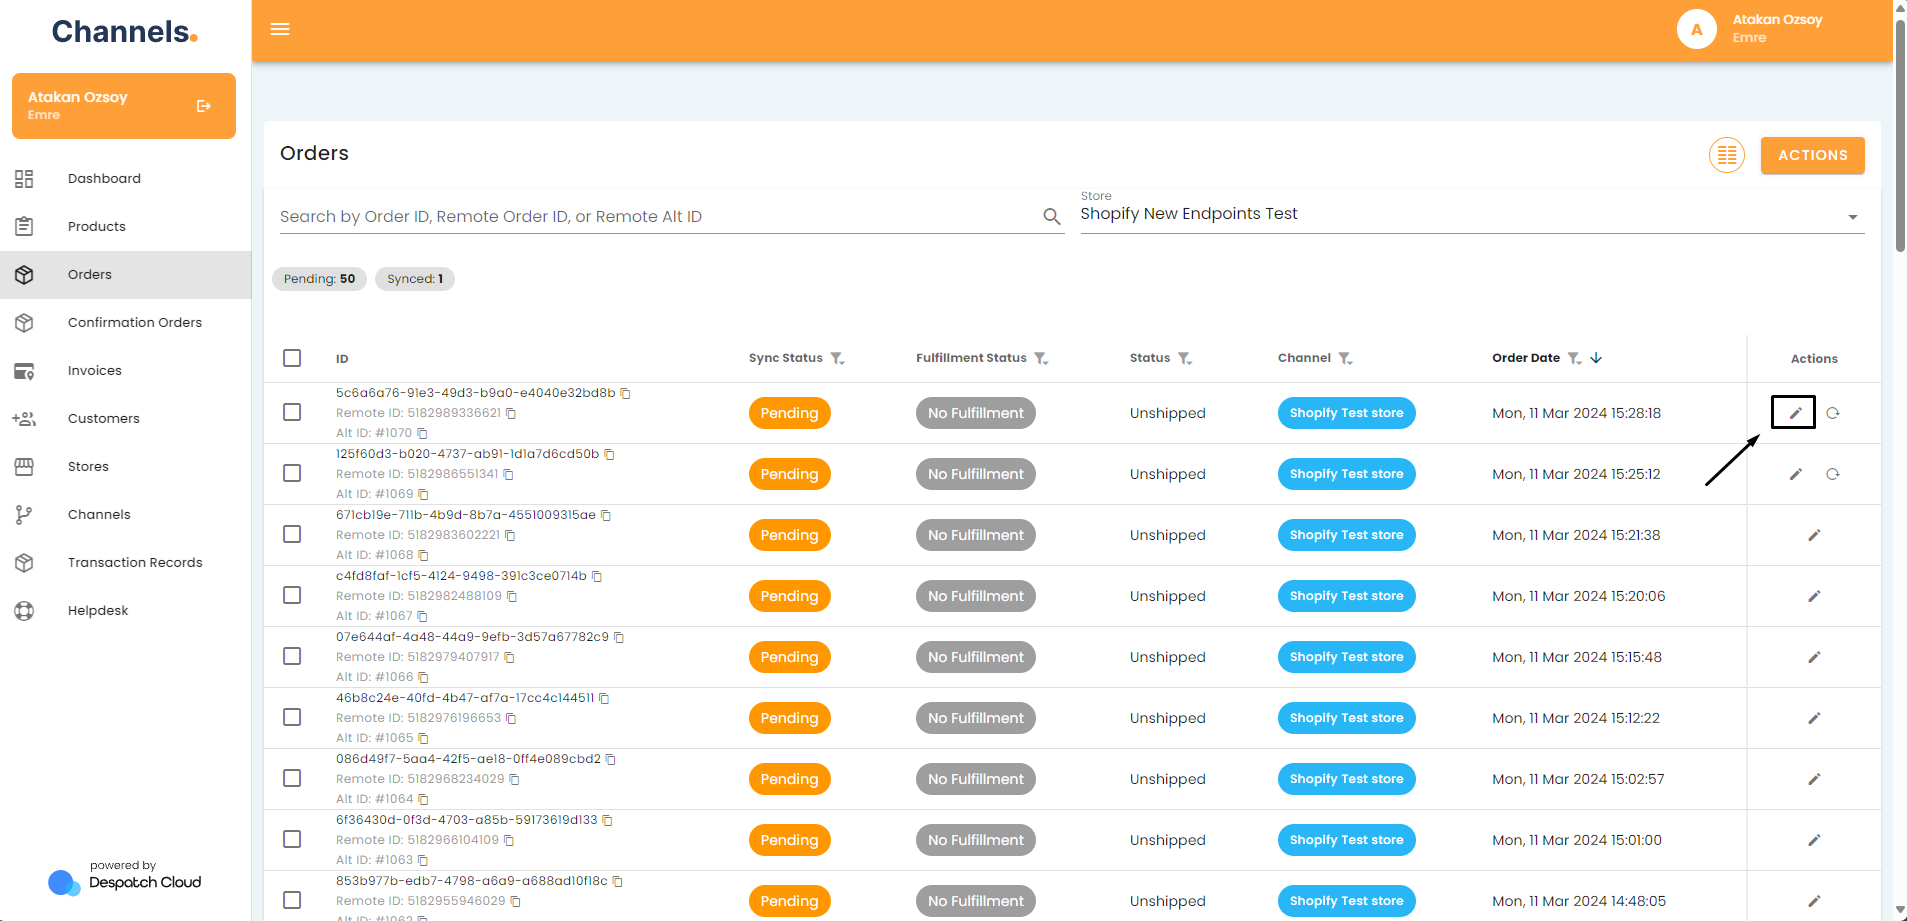The width and height of the screenshot is (1907, 921).
Task: Click No Fulfillment badge for order #1068
Action: point(975,535)
